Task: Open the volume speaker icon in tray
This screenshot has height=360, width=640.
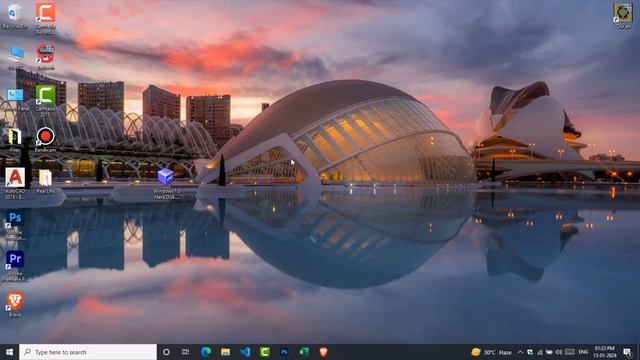Action: [x=559, y=352]
